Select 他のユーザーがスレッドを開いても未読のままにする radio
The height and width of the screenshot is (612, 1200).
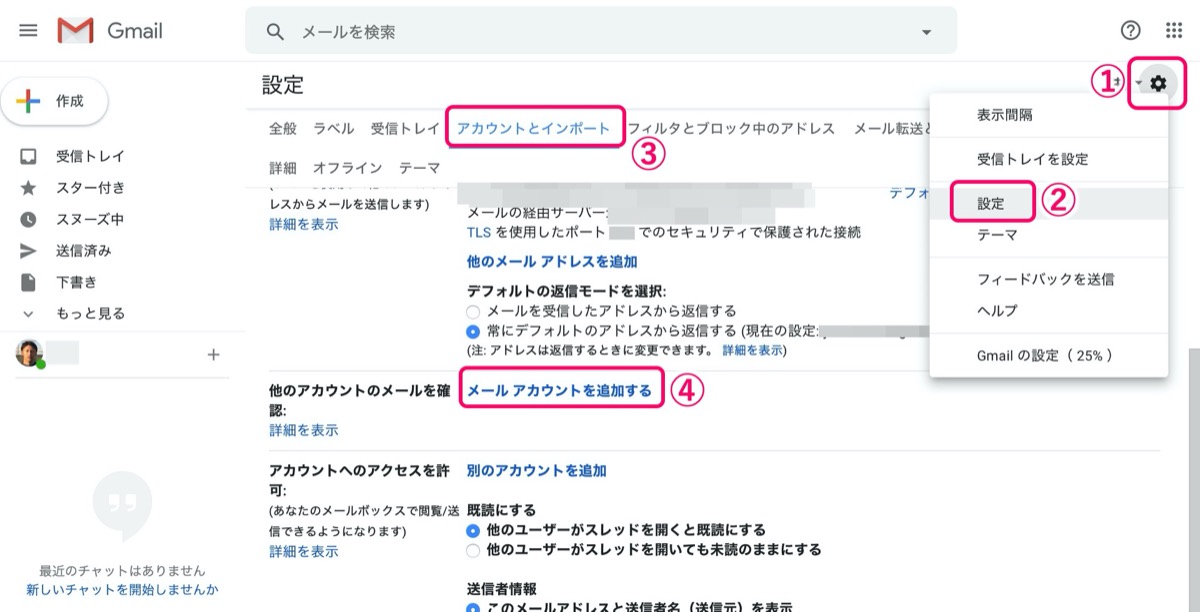pos(473,549)
